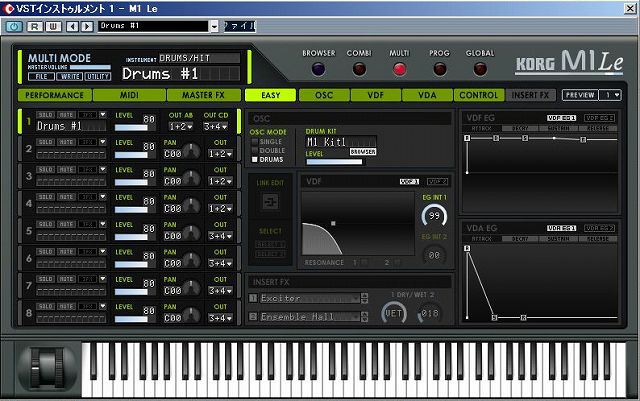Toggle insert FX 2 Ensemble Hall on
Screen dimensions: 640x401
(253, 316)
